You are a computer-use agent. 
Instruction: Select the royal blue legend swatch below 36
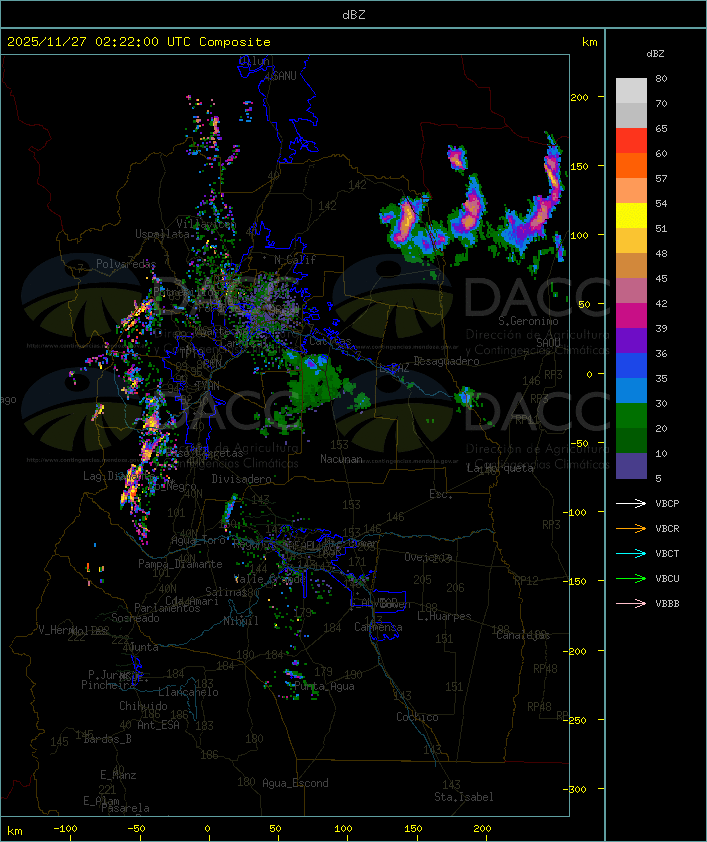pos(631,366)
